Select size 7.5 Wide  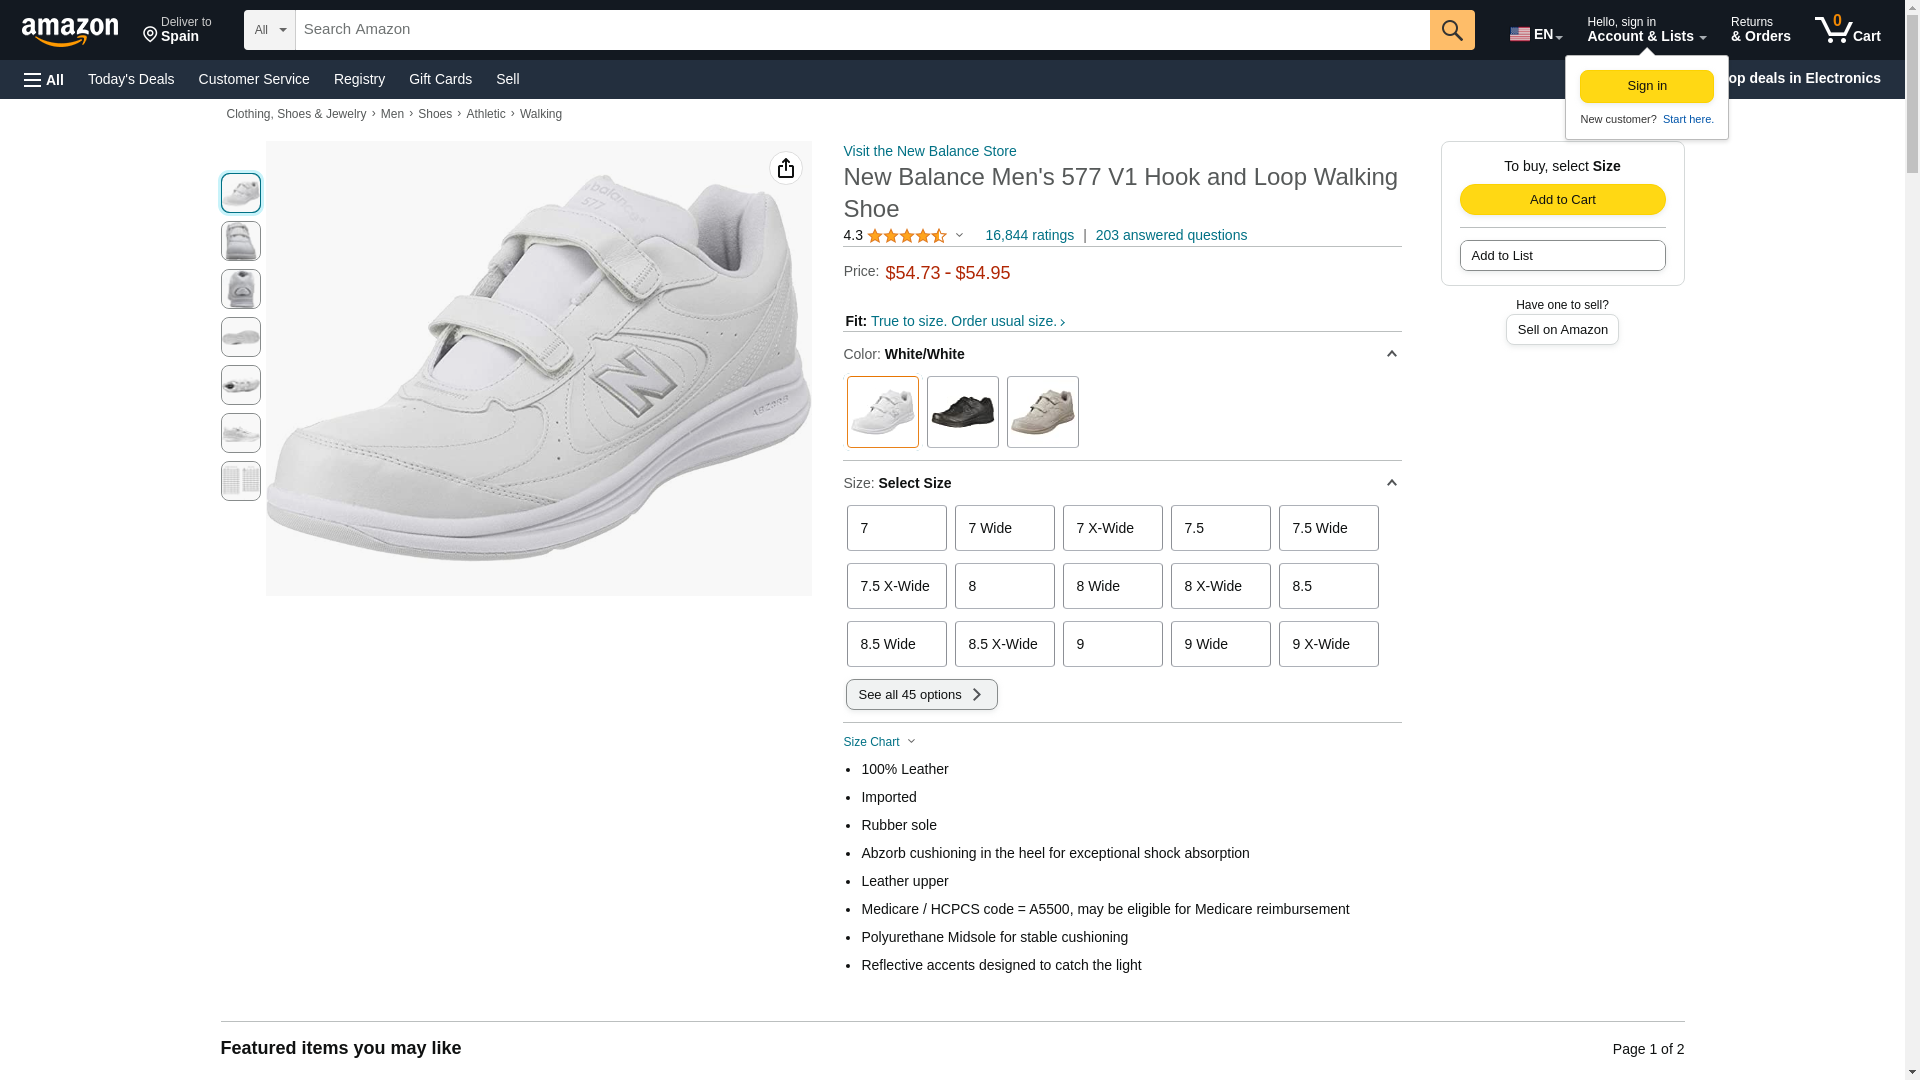(x=1328, y=528)
